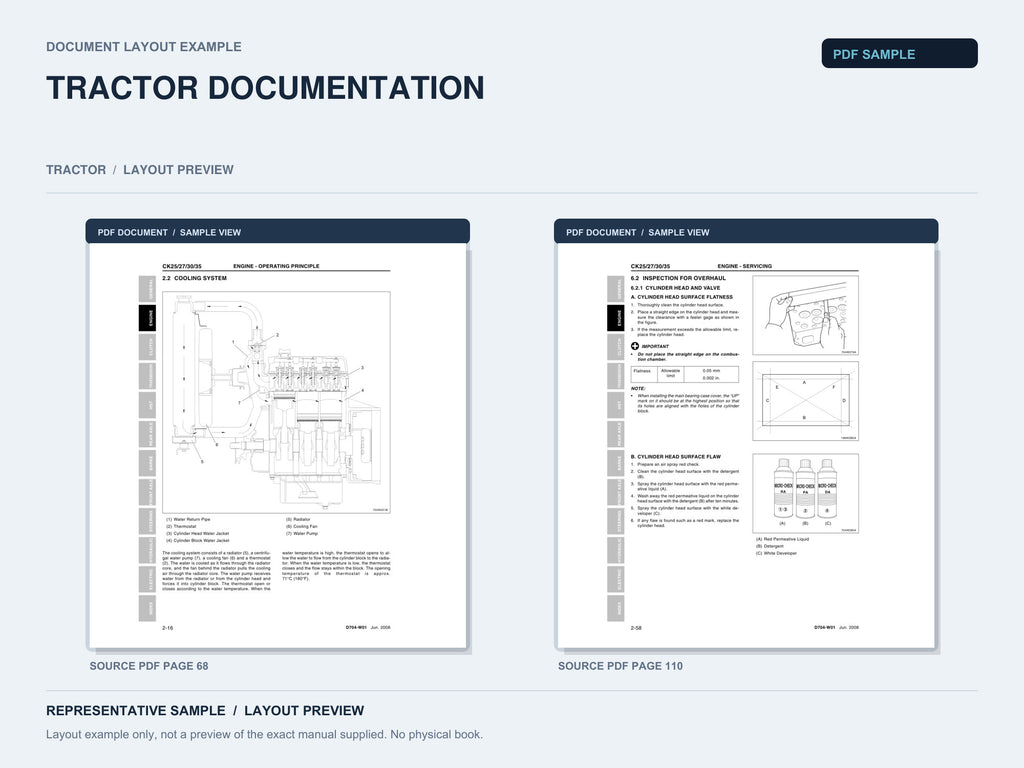This screenshot has width=1024, height=768.
Task: Click SOURCE PDF PAGE 110 caption
Action: coord(620,666)
